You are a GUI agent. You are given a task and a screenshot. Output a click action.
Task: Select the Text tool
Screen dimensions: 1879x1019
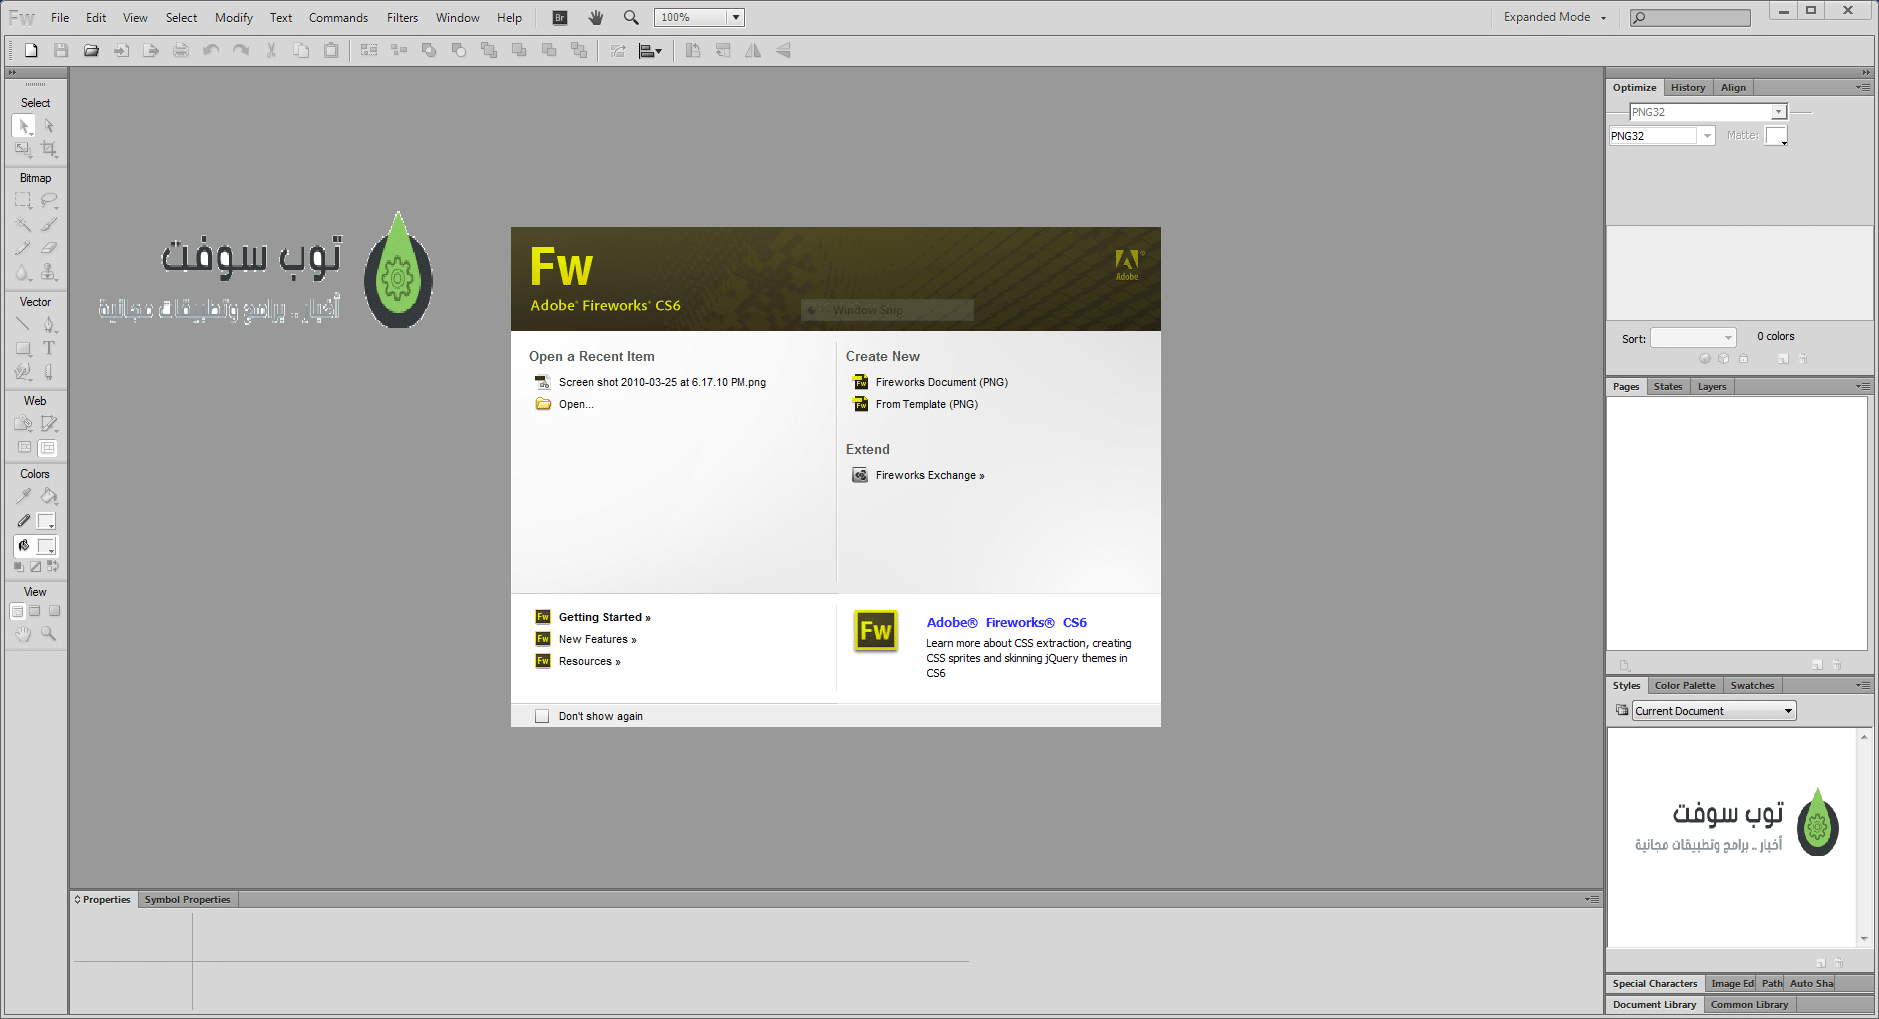click(x=49, y=348)
